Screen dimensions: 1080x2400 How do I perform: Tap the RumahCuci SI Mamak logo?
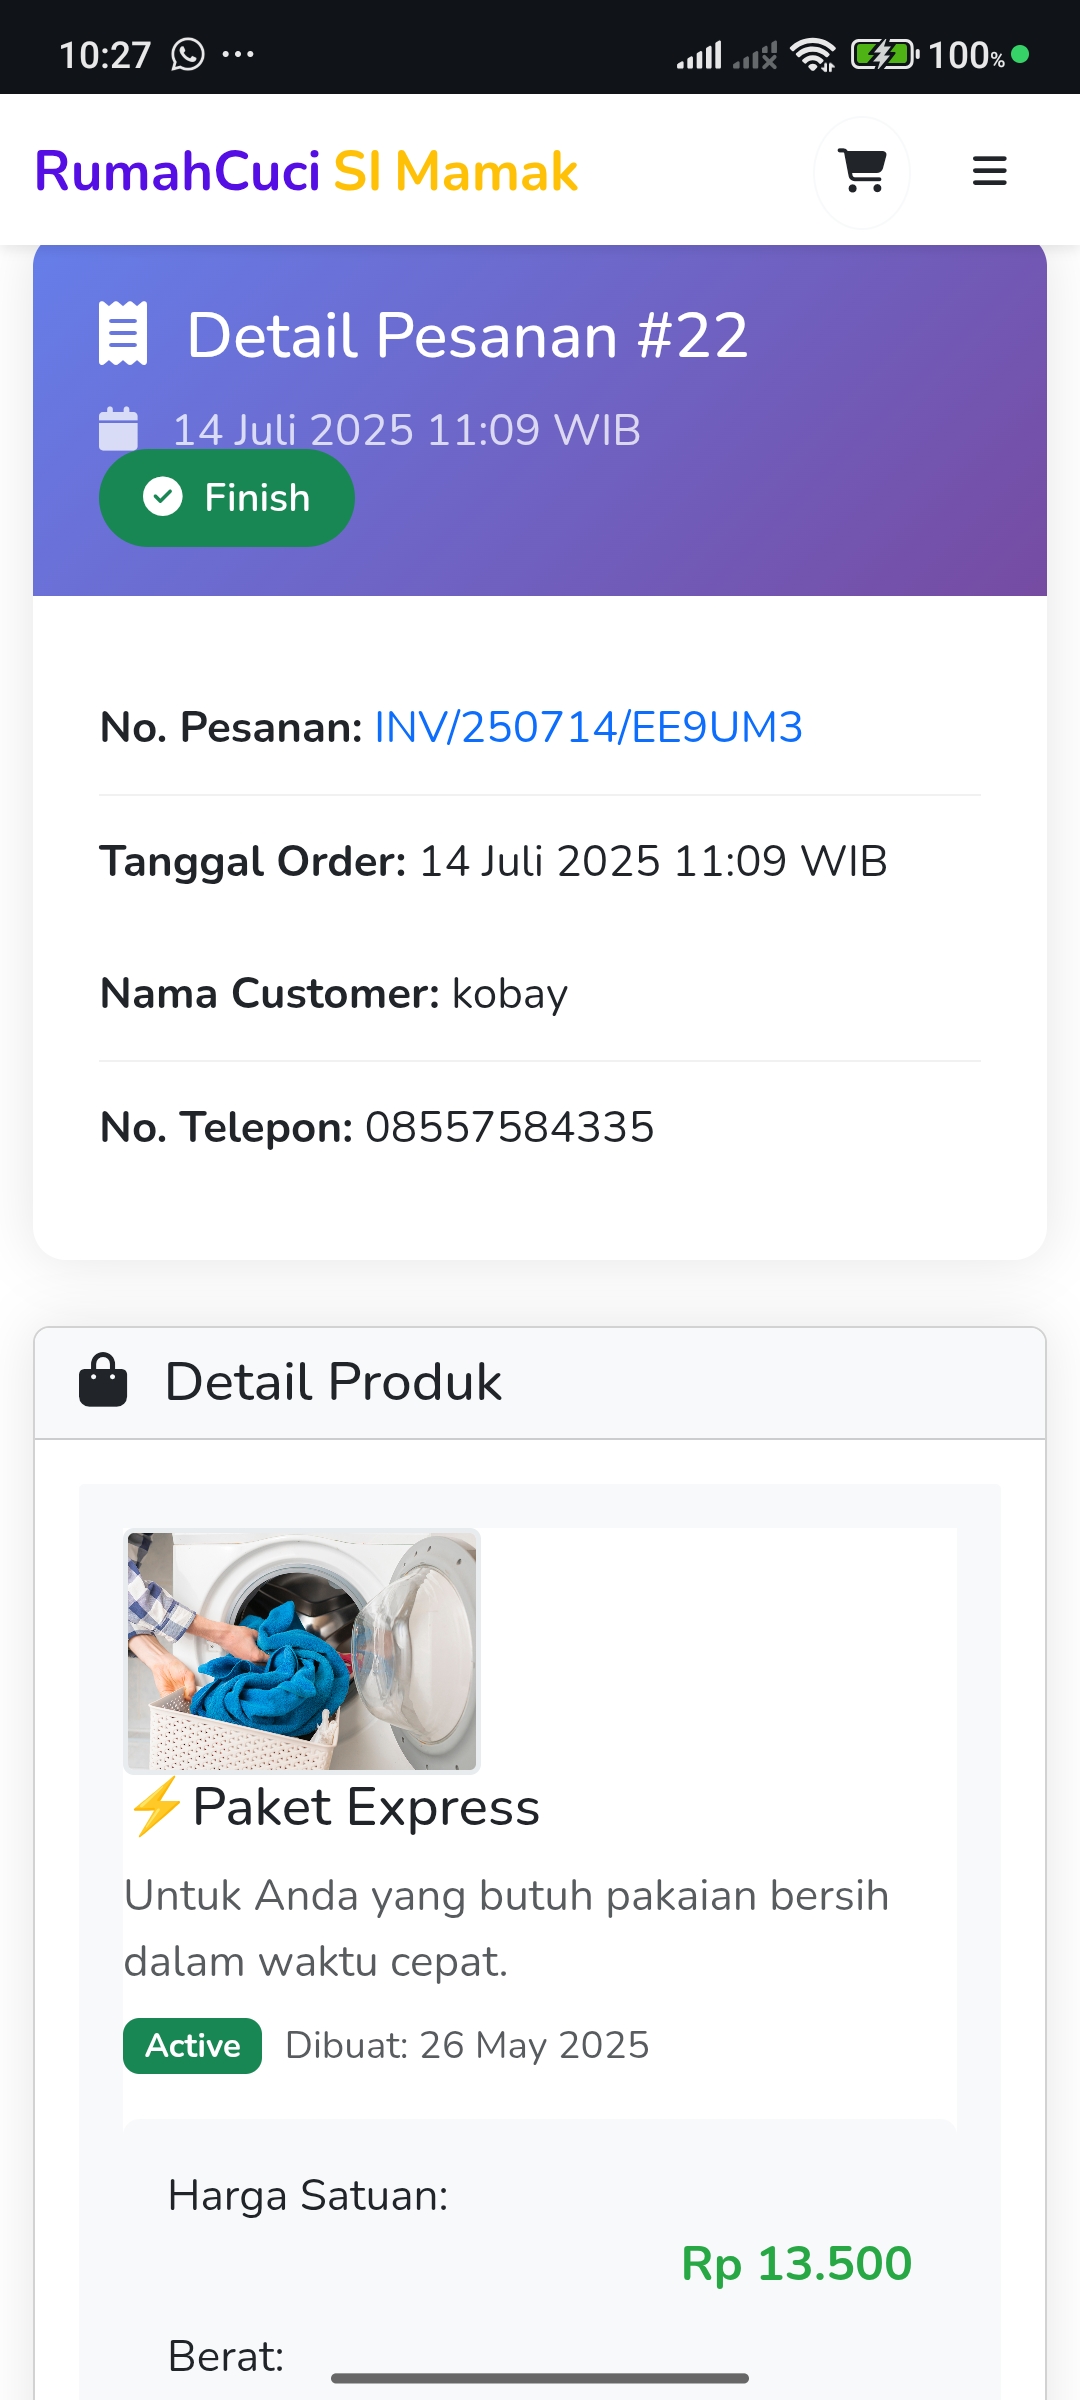point(306,172)
